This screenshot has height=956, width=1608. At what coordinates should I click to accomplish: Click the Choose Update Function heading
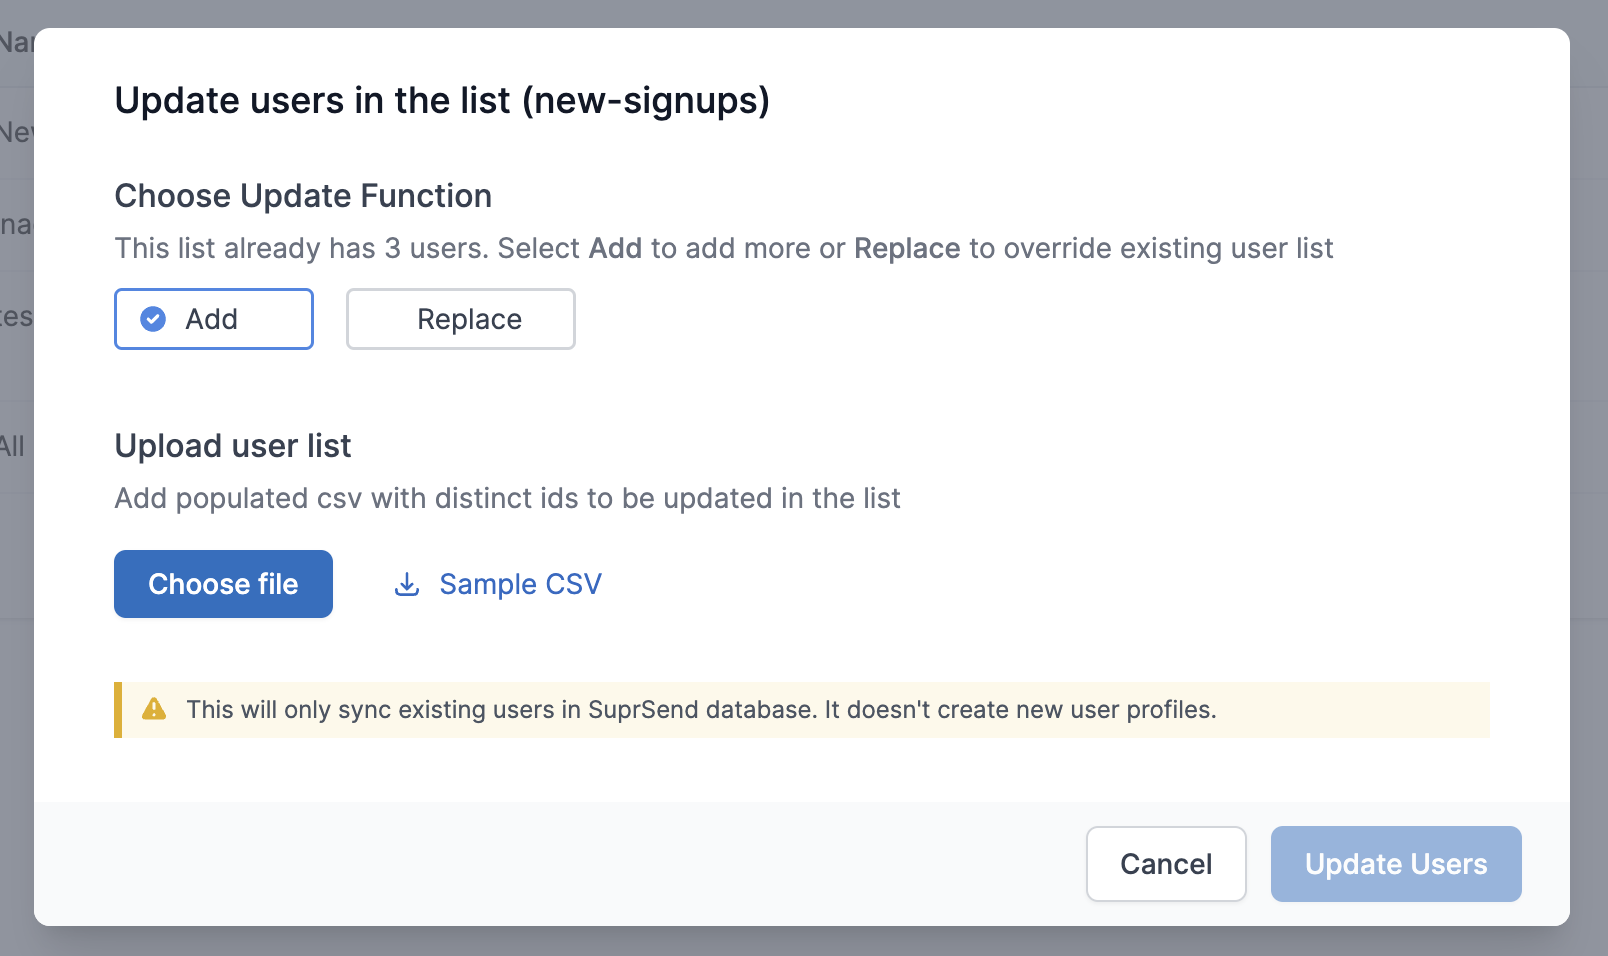(303, 196)
